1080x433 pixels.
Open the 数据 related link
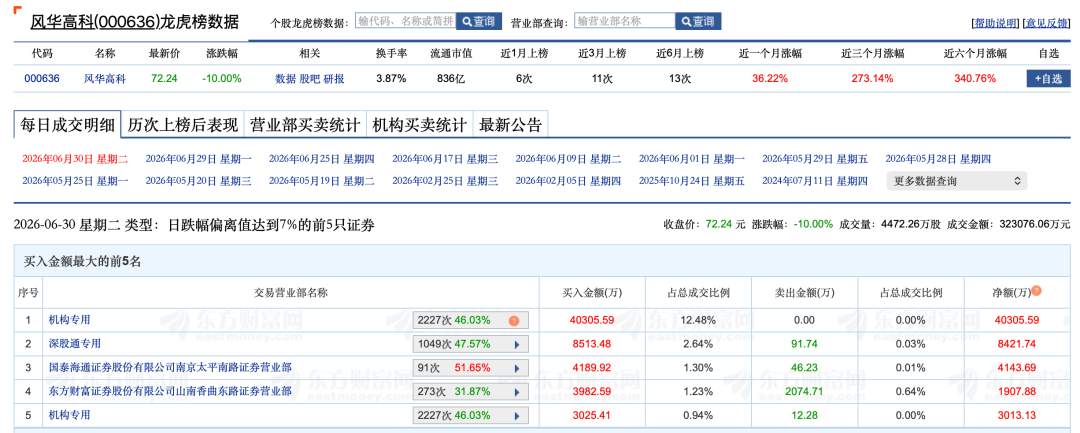pyautogui.click(x=285, y=78)
